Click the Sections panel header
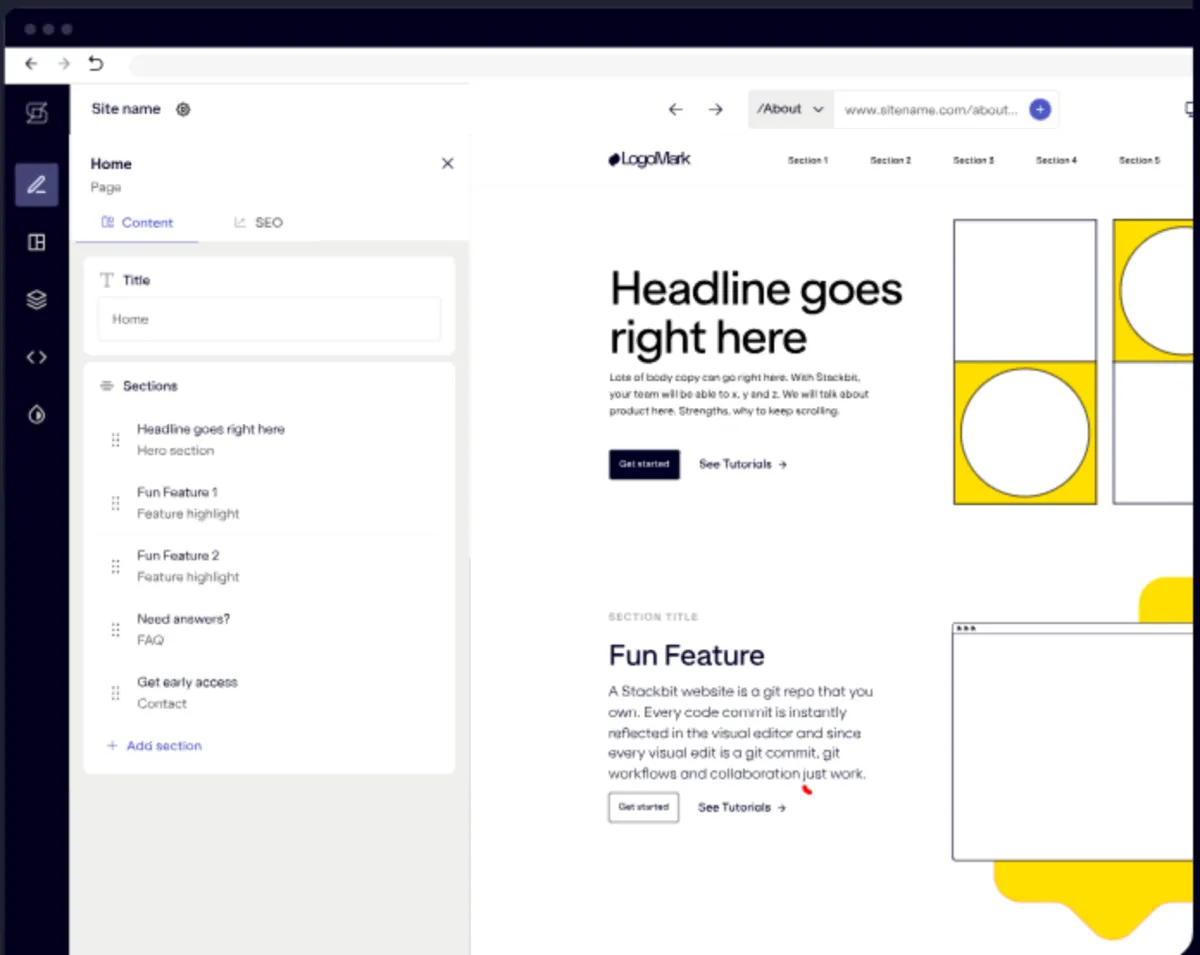The image size is (1200, 955). 139,385
